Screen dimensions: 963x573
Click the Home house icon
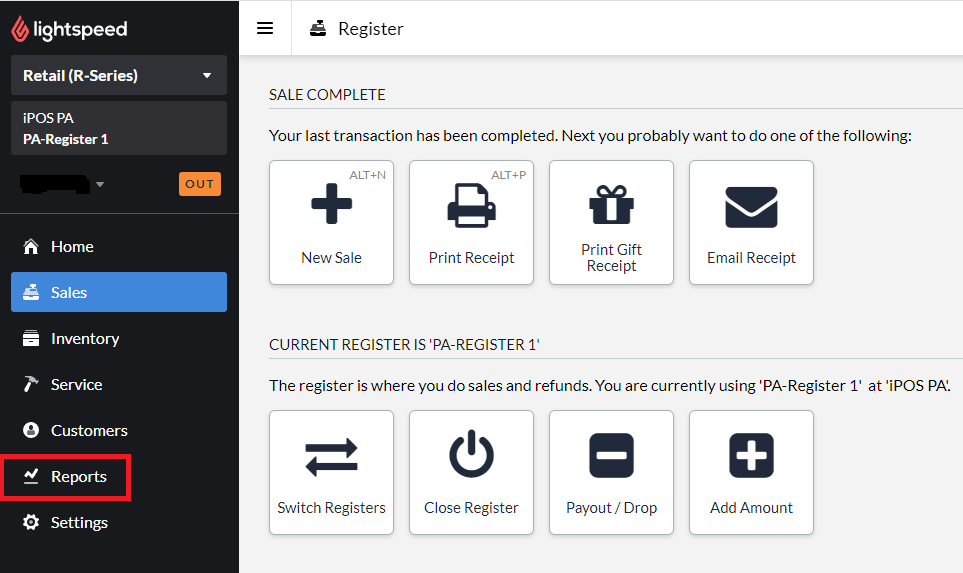point(31,246)
